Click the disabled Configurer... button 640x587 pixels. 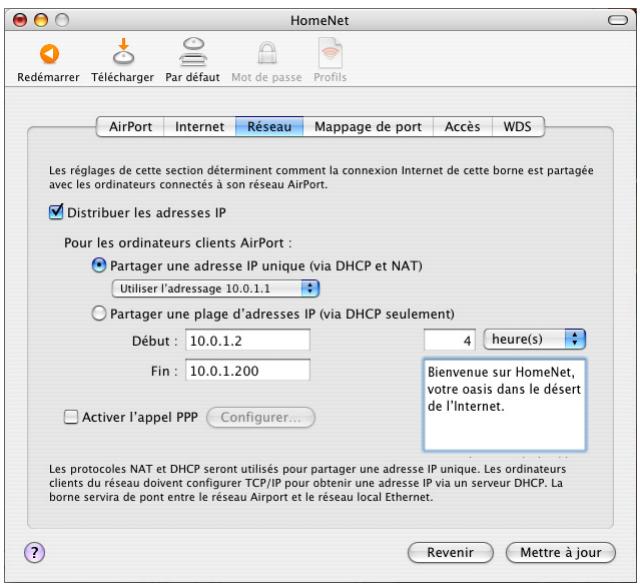coord(261,417)
